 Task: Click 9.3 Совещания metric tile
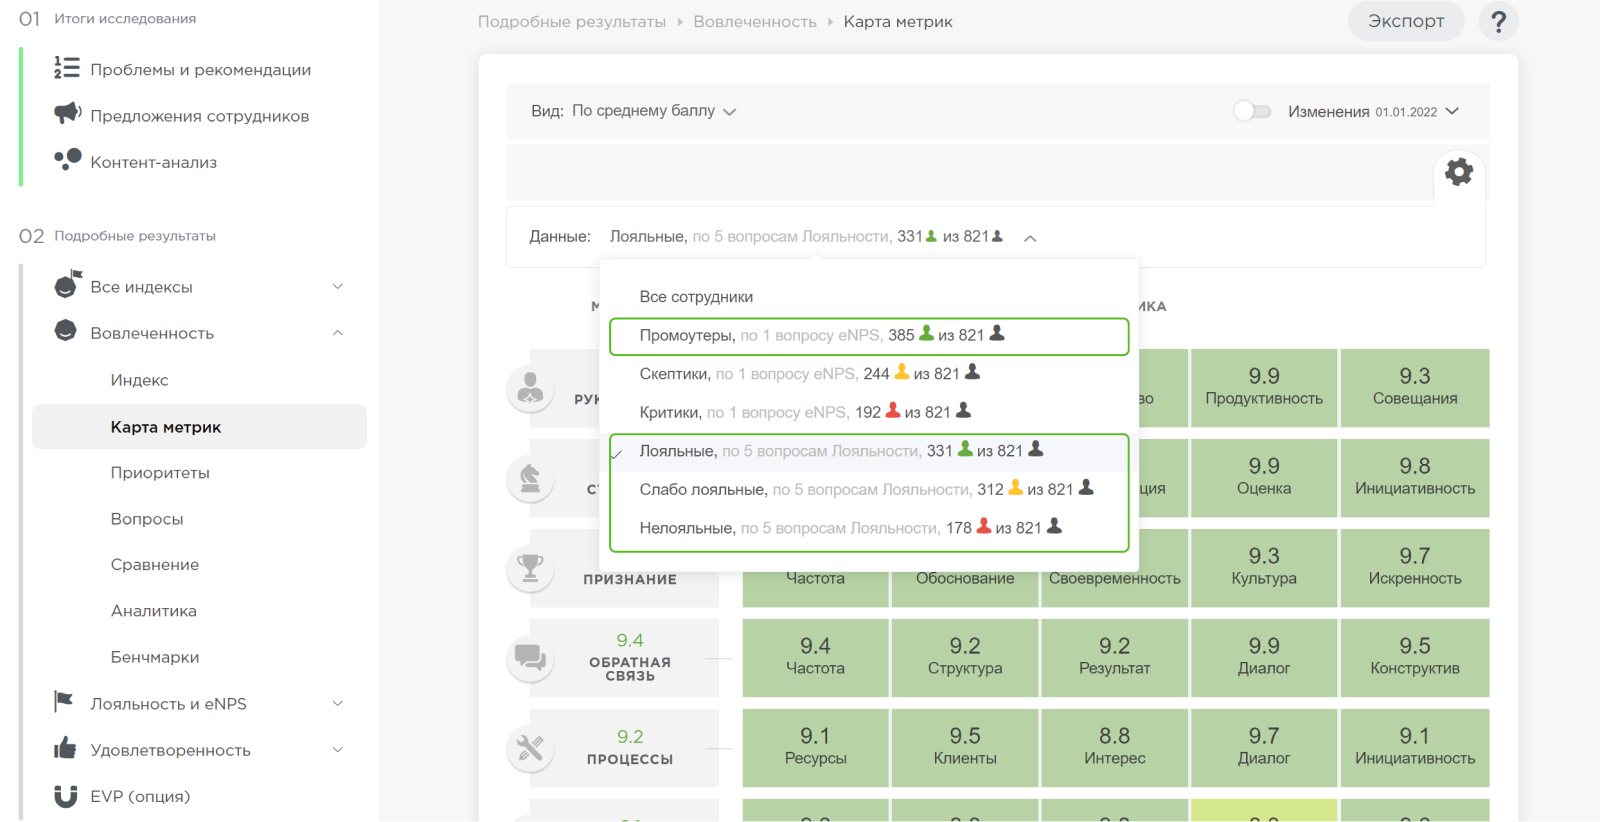click(1415, 388)
